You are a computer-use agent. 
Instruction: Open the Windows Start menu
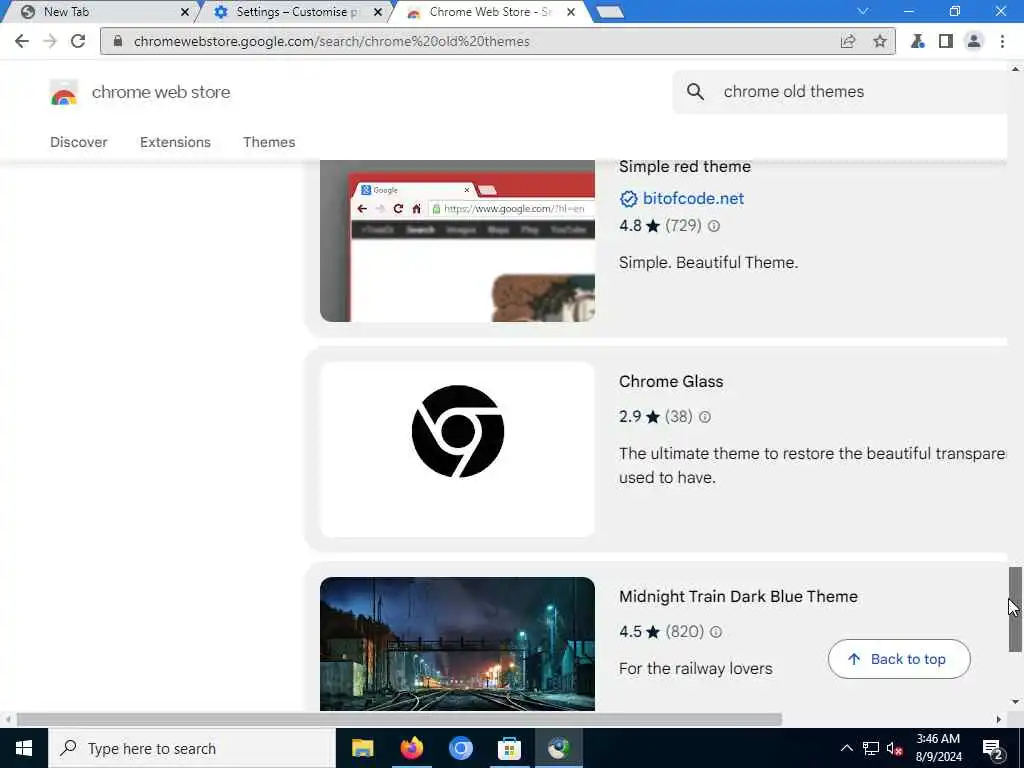[x=24, y=748]
